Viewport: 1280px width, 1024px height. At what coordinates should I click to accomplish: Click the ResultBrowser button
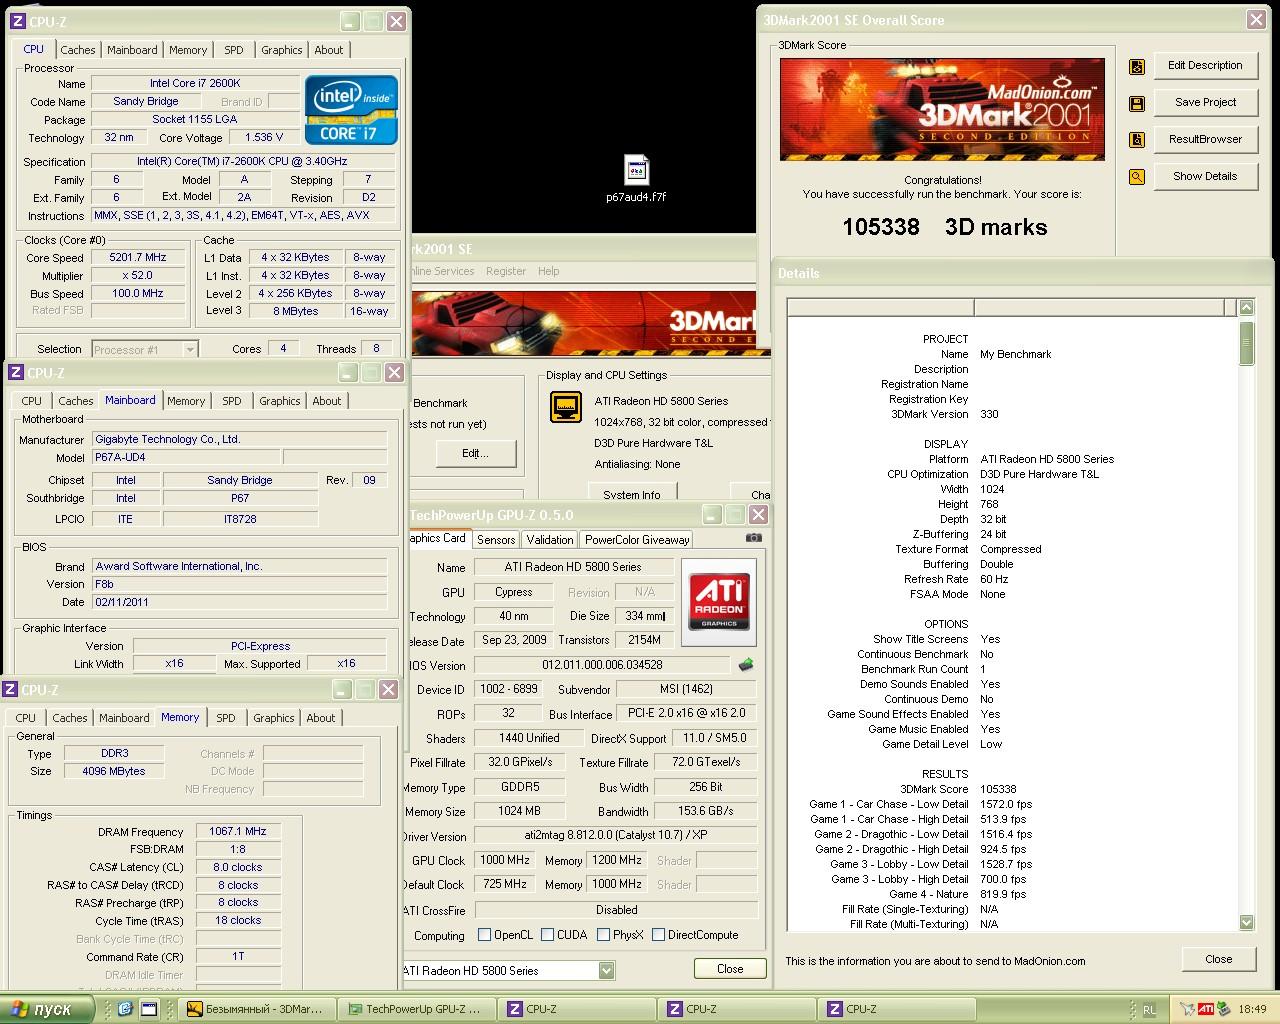(1205, 140)
